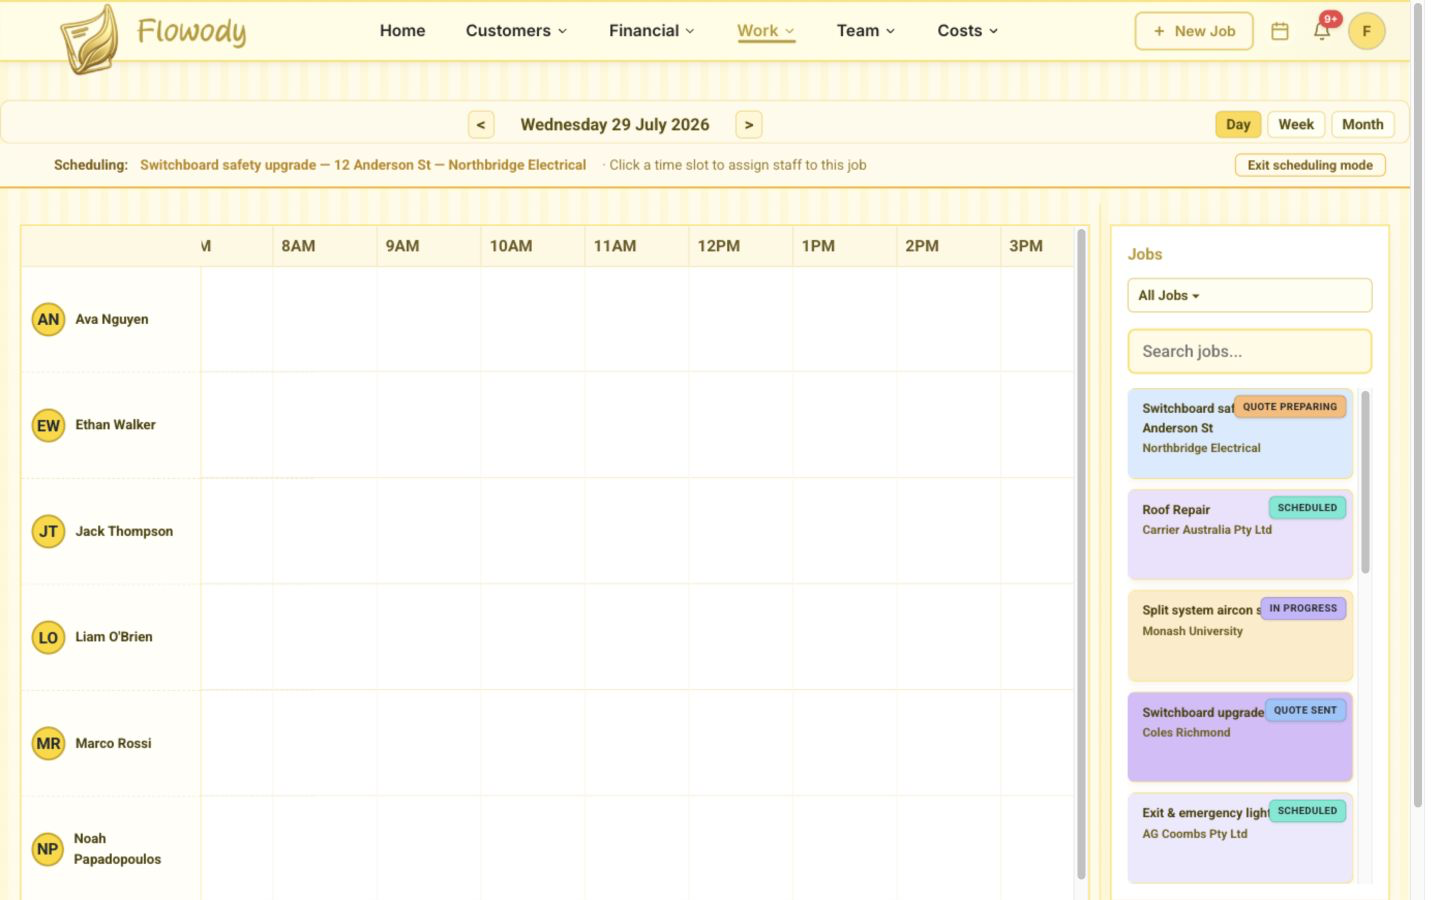Expand the Financial menu
This screenshot has width=1440, height=900.
point(651,31)
